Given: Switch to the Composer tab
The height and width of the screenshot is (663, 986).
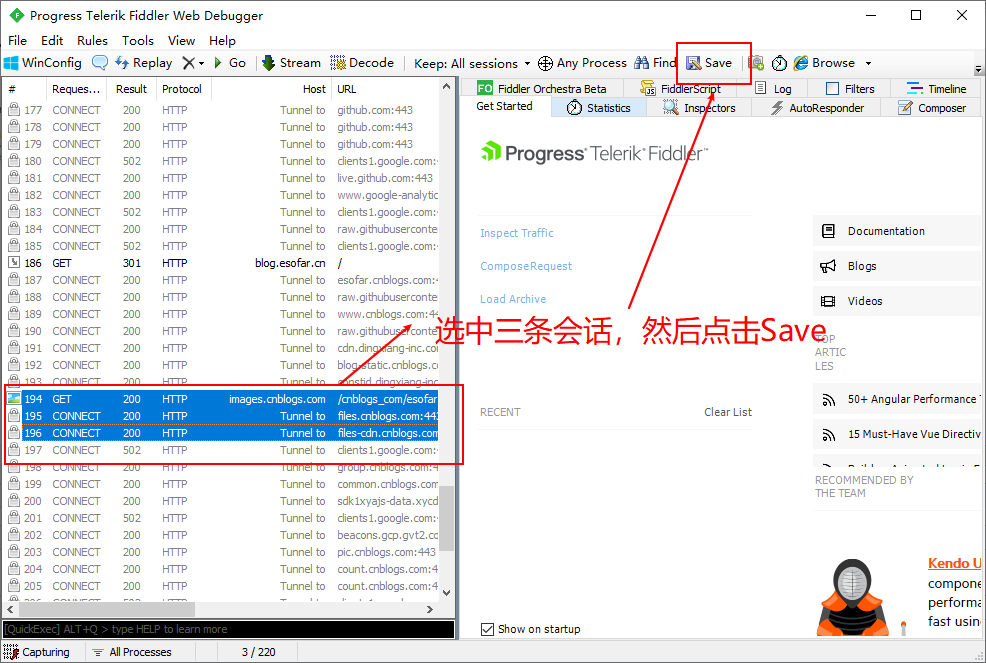Looking at the screenshot, I should point(932,108).
